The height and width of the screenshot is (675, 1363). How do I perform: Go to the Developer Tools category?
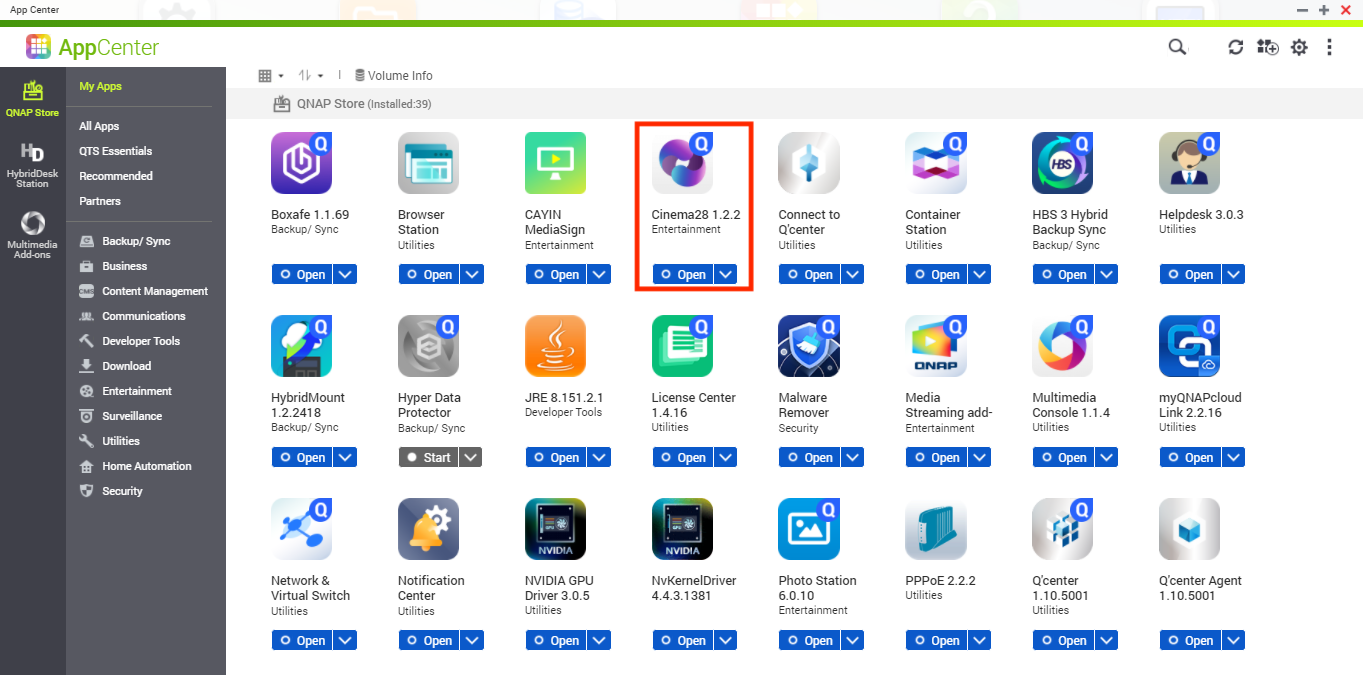[141, 341]
